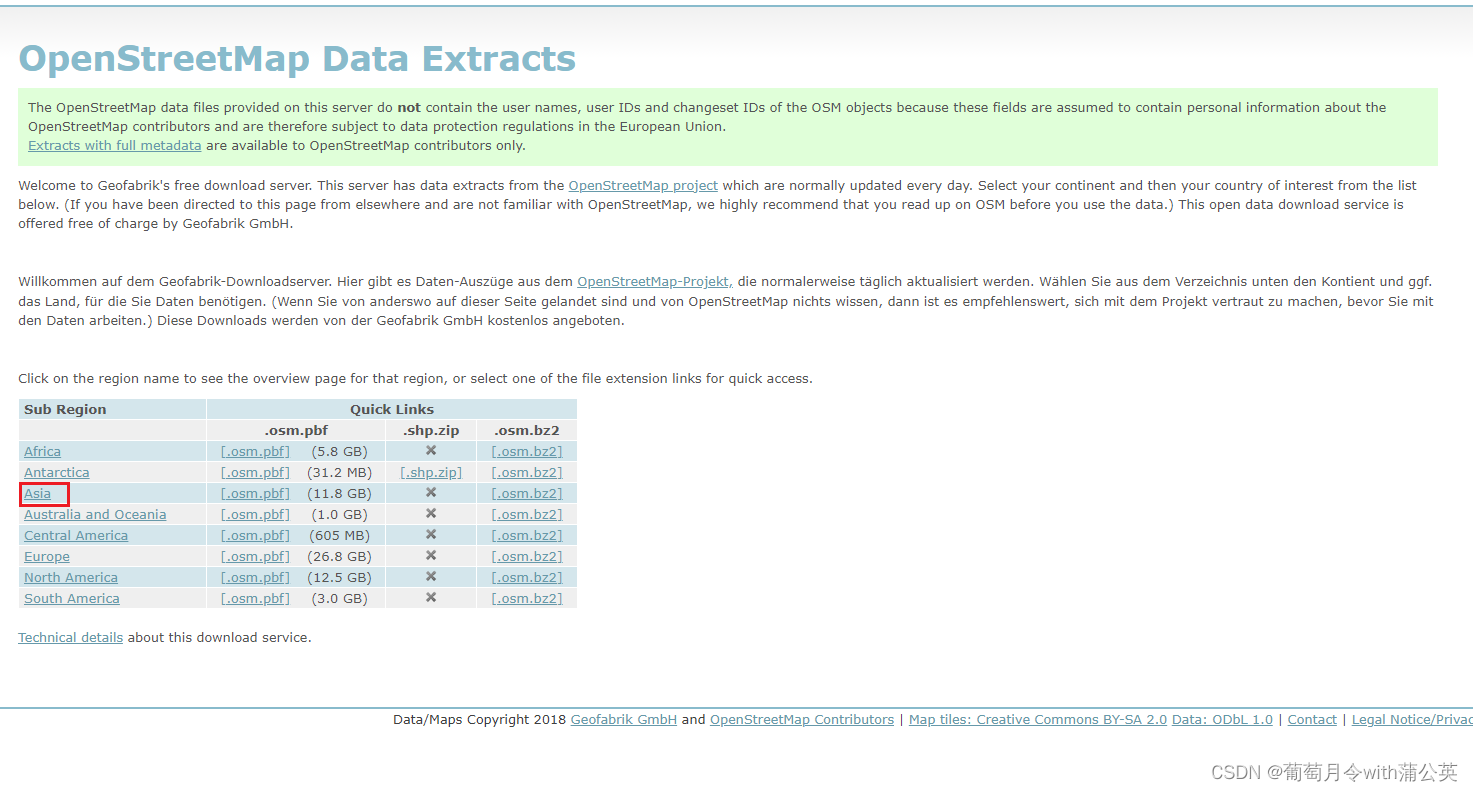1473x792 pixels.
Task: Click the (11.8 GB) Asia size text
Action: [x=341, y=494]
